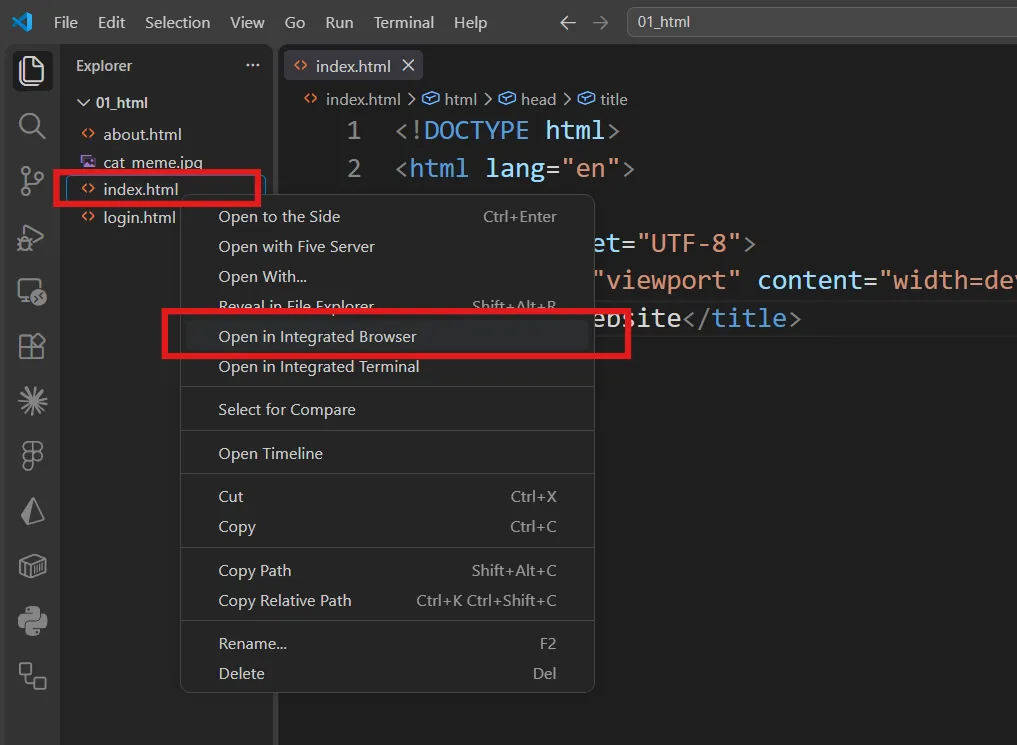Screen dimensions: 1017x745
Task: Click index.html in the breadcrumb
Action: [363, 99]
